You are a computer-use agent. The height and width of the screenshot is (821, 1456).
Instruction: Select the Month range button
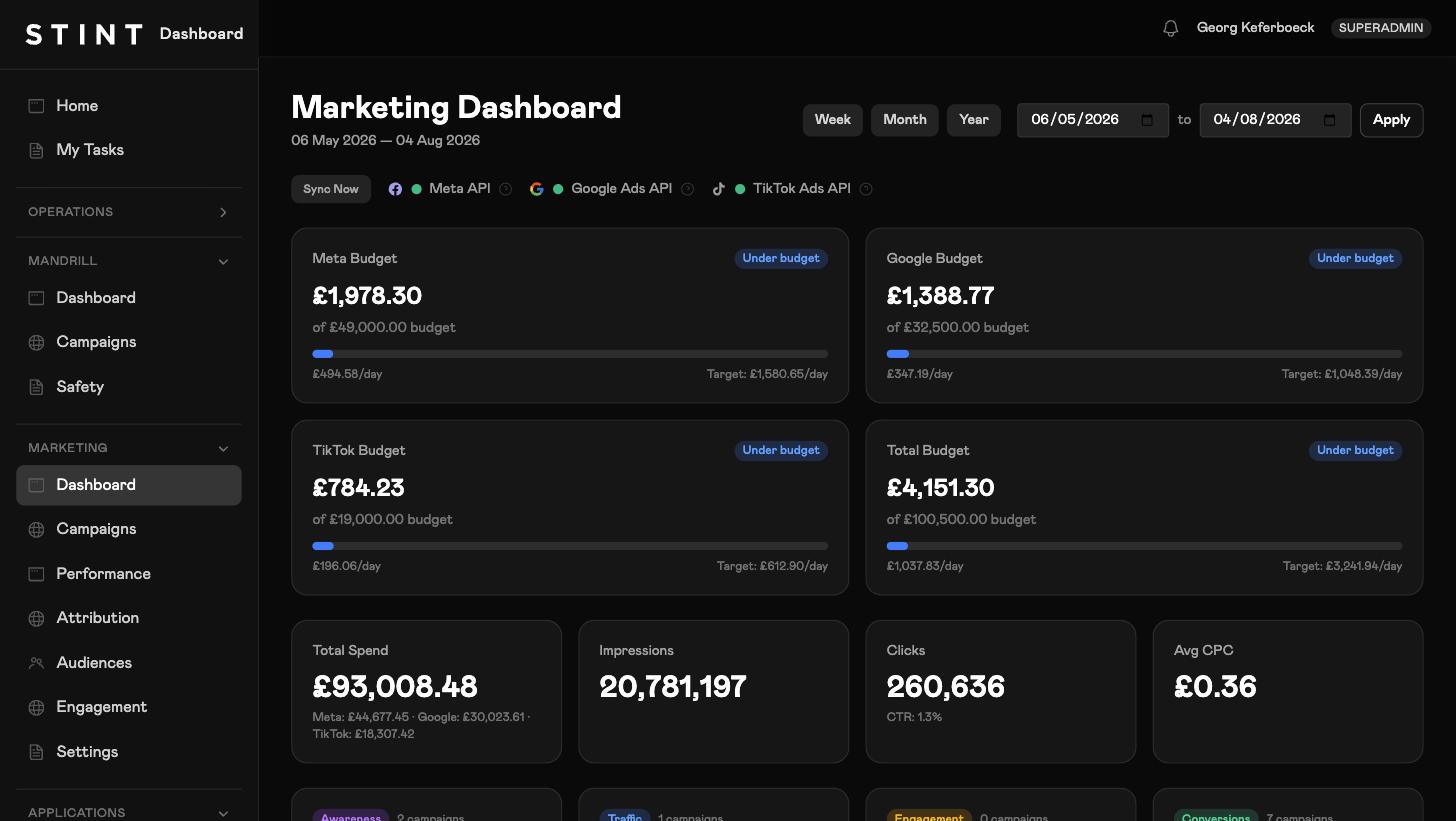[x=905, y=120]
